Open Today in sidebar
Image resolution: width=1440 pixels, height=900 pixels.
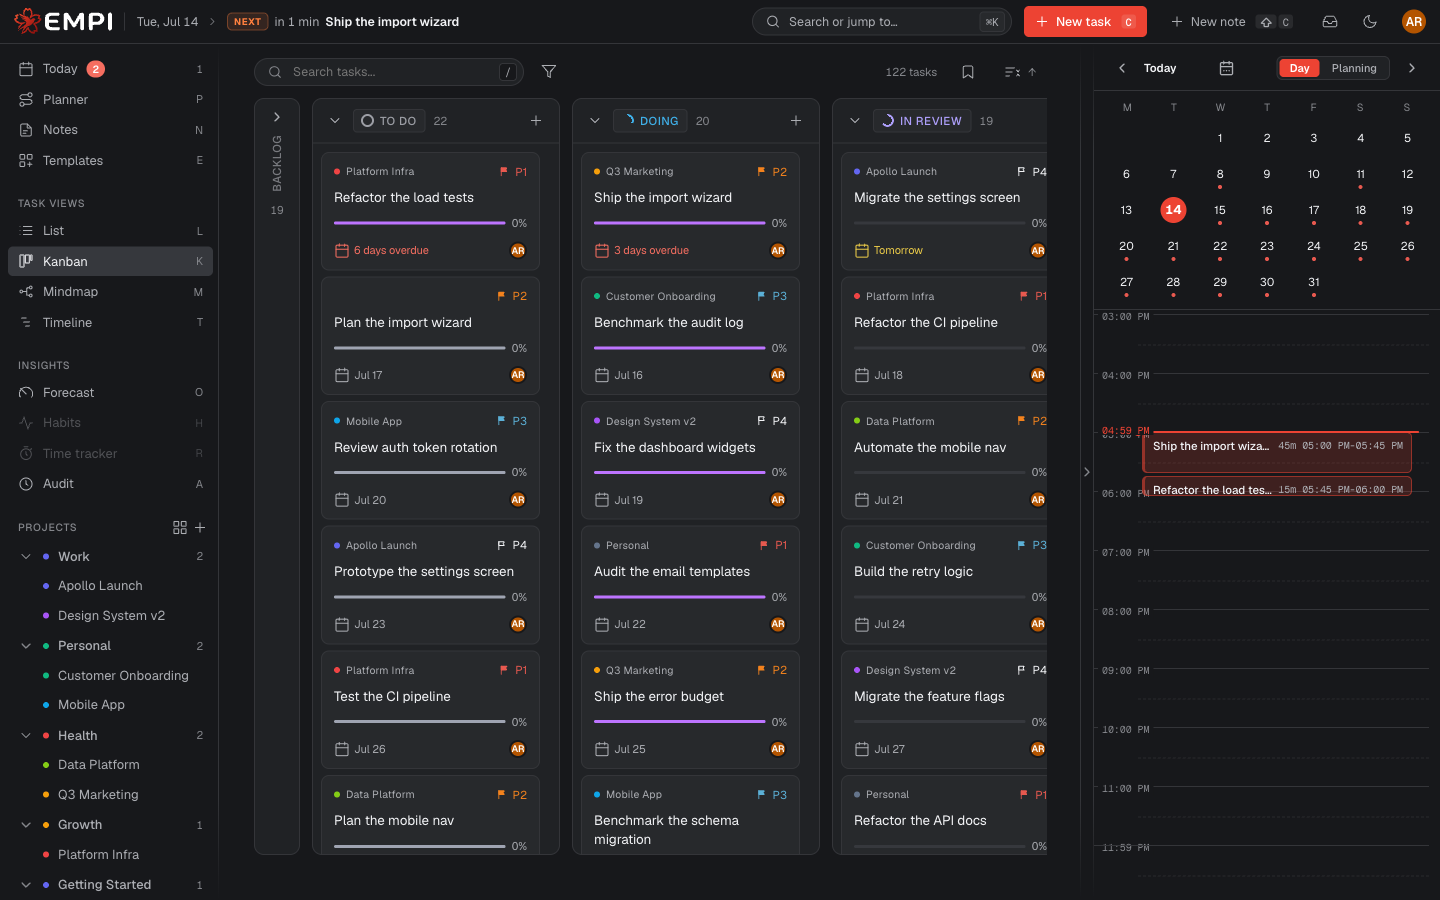pos(110,69)
